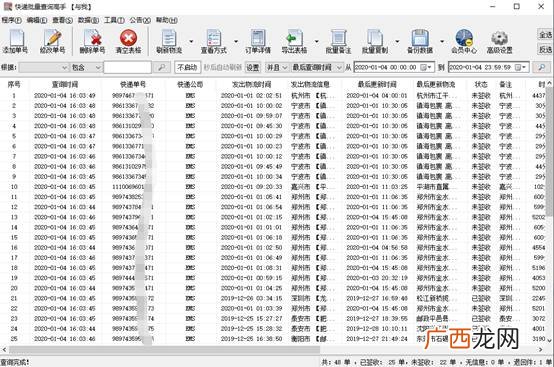Image resolution: width=554 pixels, height=367 pixels.
Task: Open the calendar dropdown of the end date
Action: pyautogui.click(x=520, y=67)
